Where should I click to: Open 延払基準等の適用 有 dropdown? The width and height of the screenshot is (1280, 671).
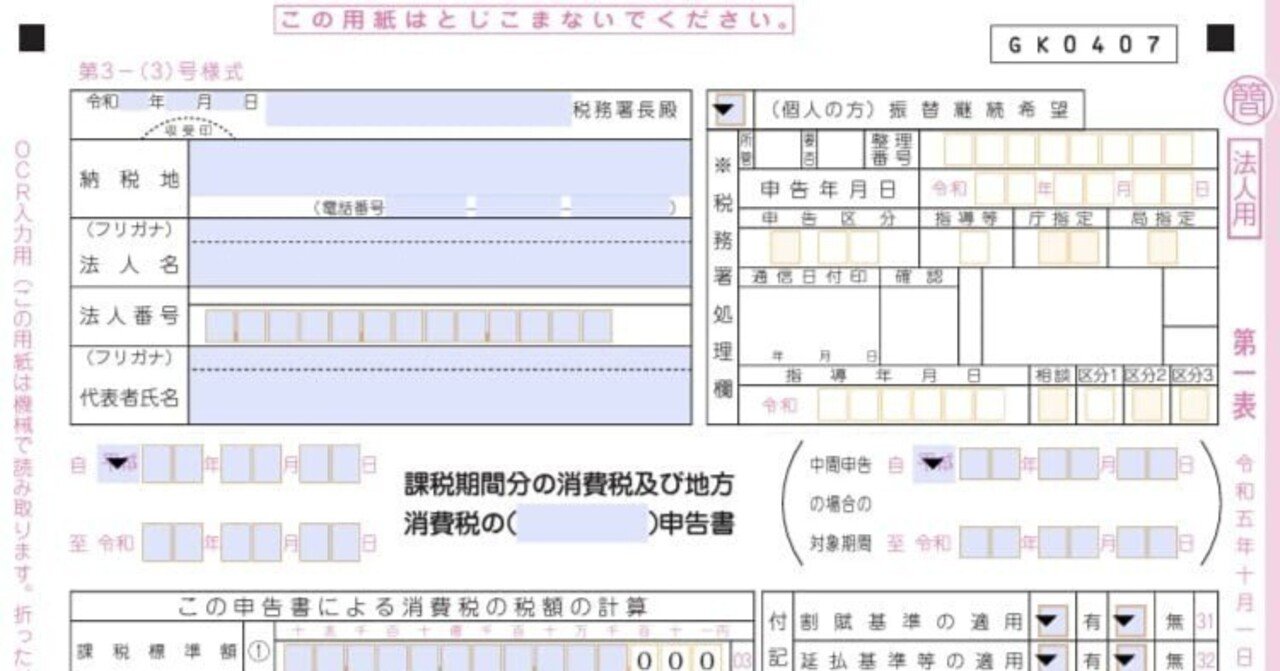pos(1051,659)
